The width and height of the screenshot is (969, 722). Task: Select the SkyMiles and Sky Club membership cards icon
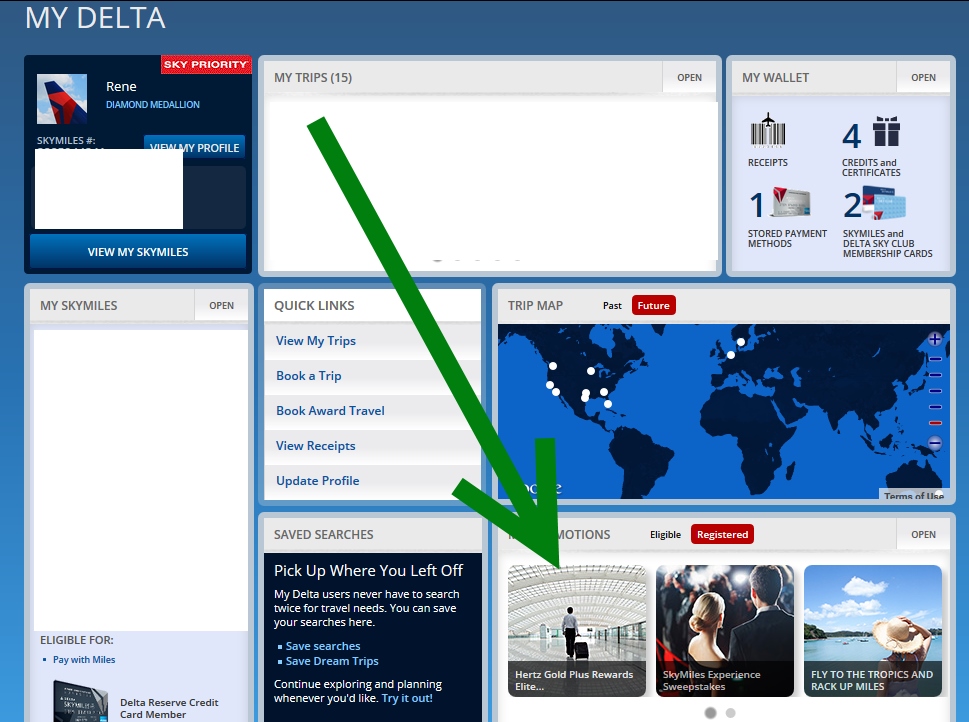coord(885,204)
